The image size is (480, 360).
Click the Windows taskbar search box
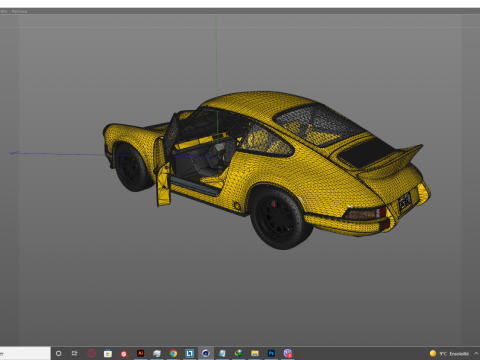(25, 353)
